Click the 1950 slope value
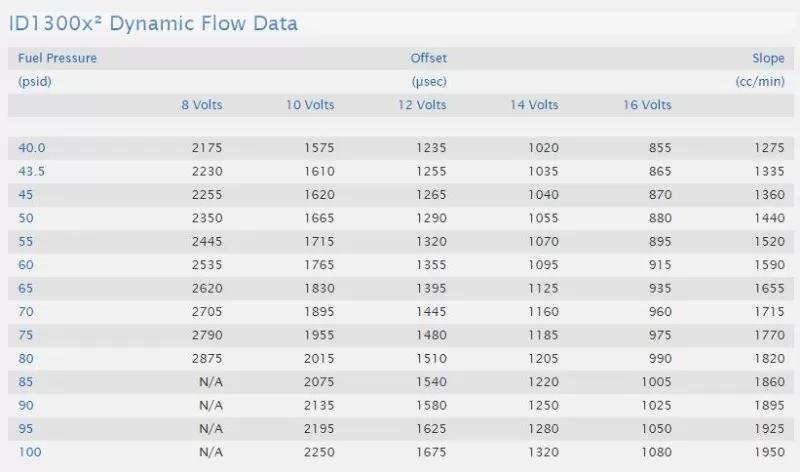 coord(769,452)
